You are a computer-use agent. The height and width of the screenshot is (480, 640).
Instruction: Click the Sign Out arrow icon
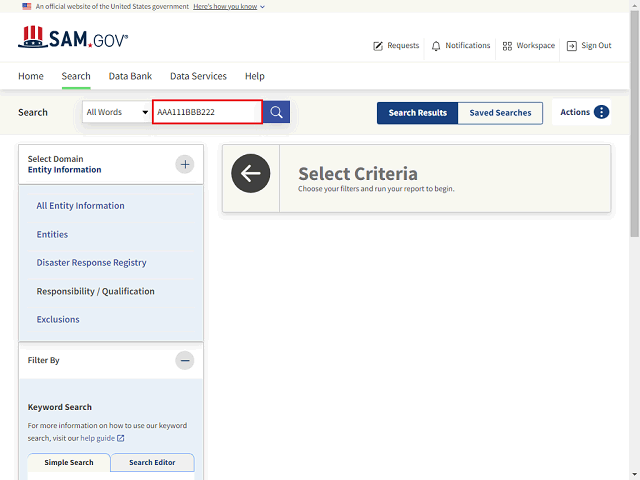572,46
